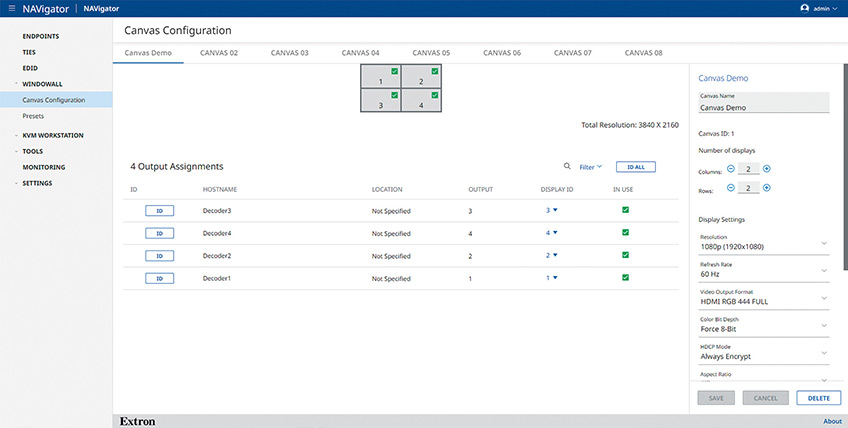848x428 pixels.
Task: Click the ID ALL button
Action: (x=635, y=167)
